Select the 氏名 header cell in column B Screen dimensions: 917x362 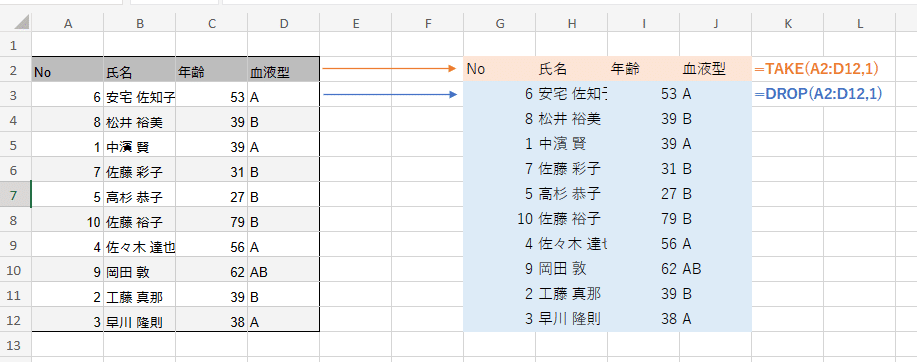tap(140, 70)
